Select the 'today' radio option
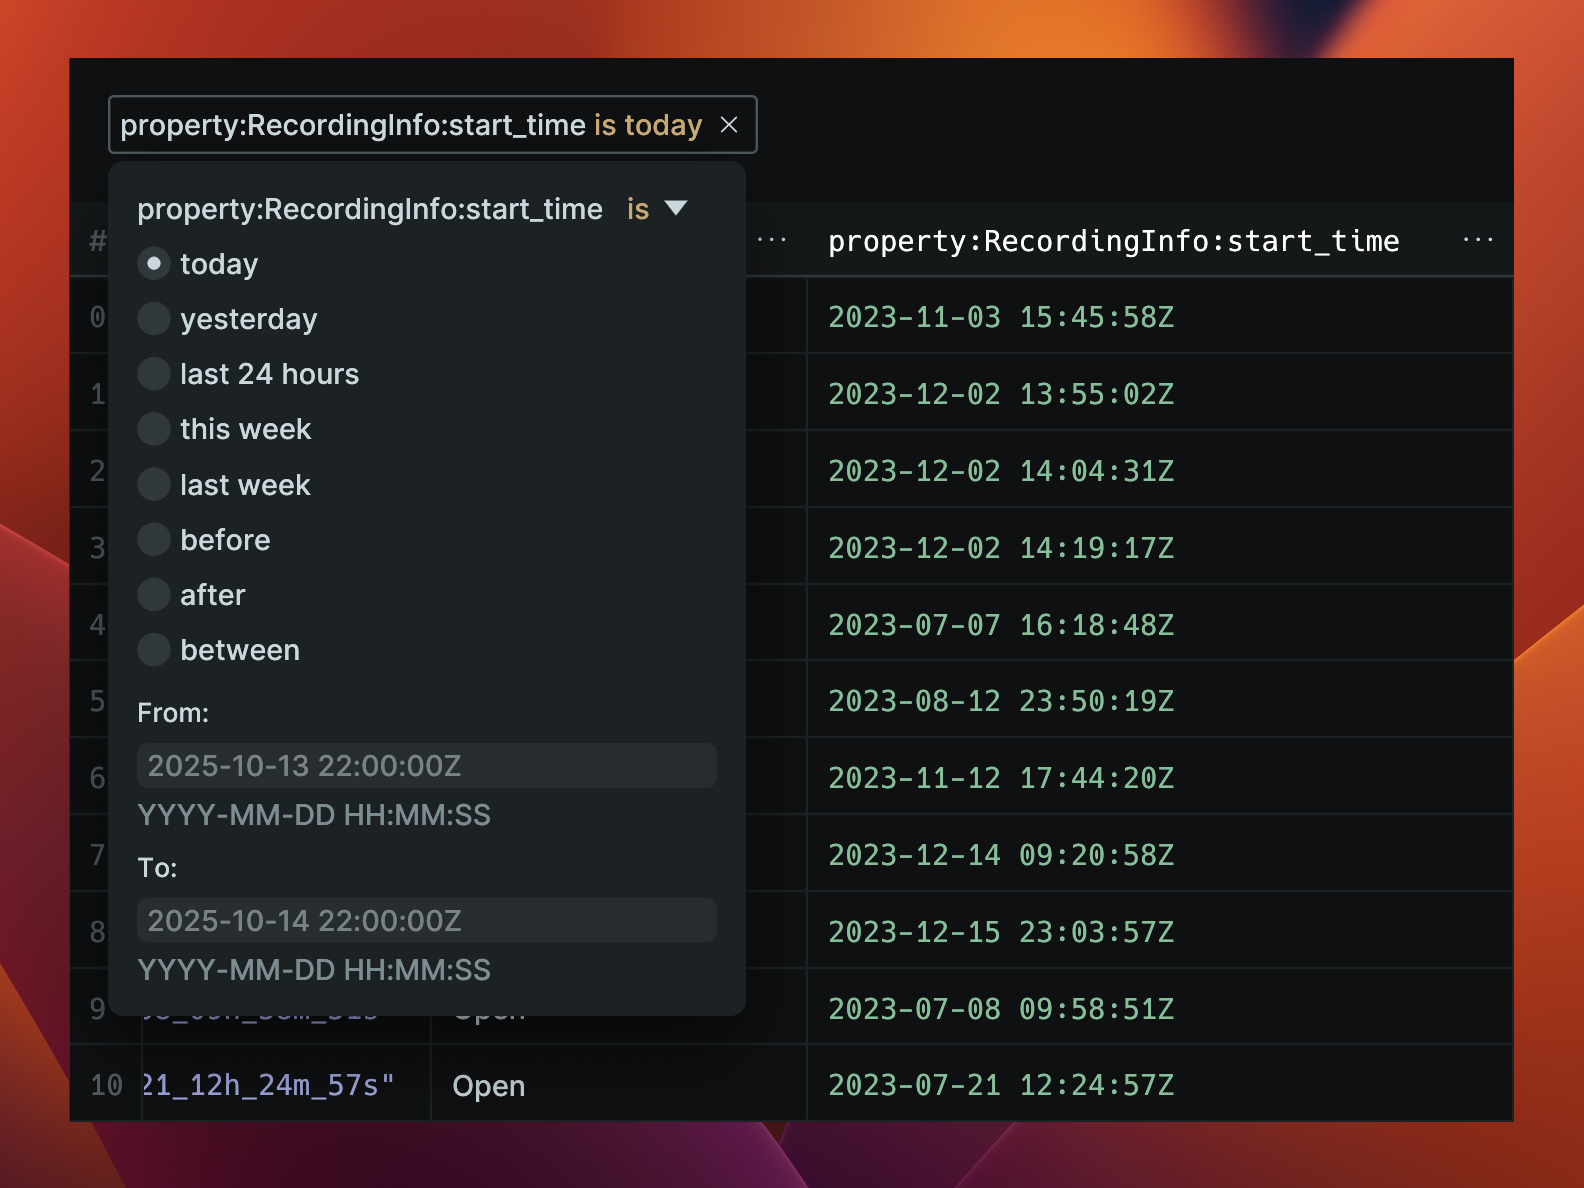The width and height of the screenshot is (1584, 1188). click(x=154, y=264)
